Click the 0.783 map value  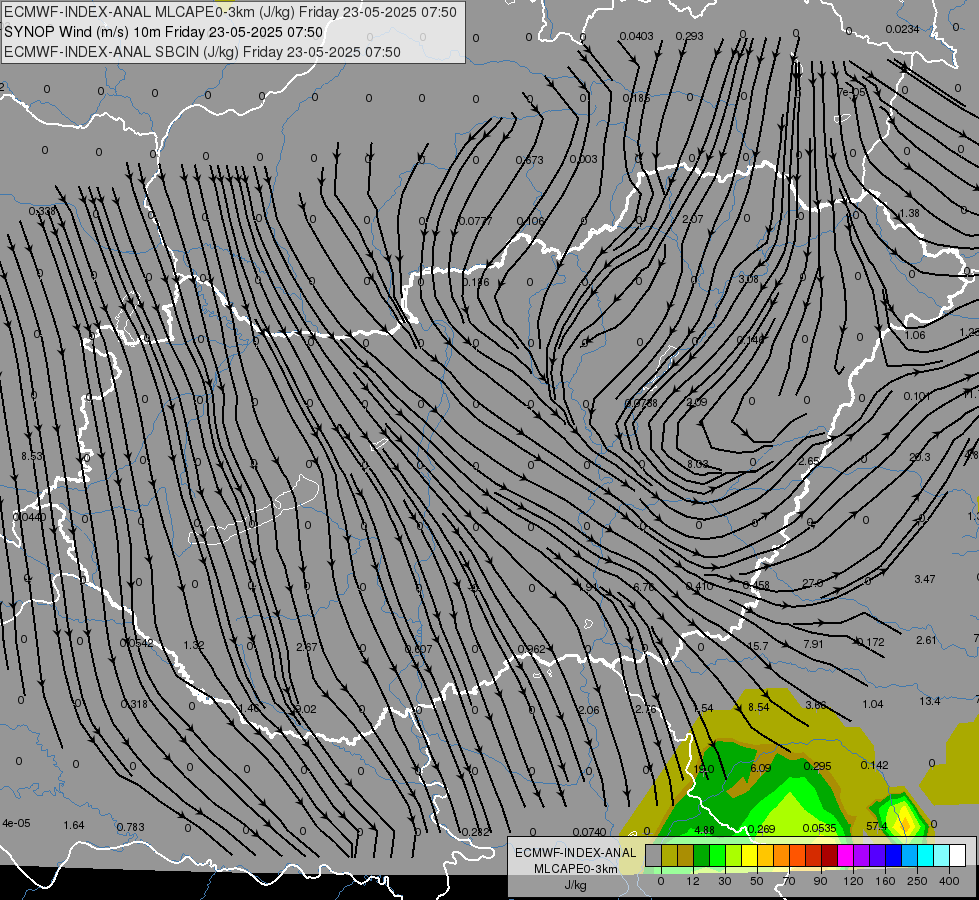click(130, 827)
